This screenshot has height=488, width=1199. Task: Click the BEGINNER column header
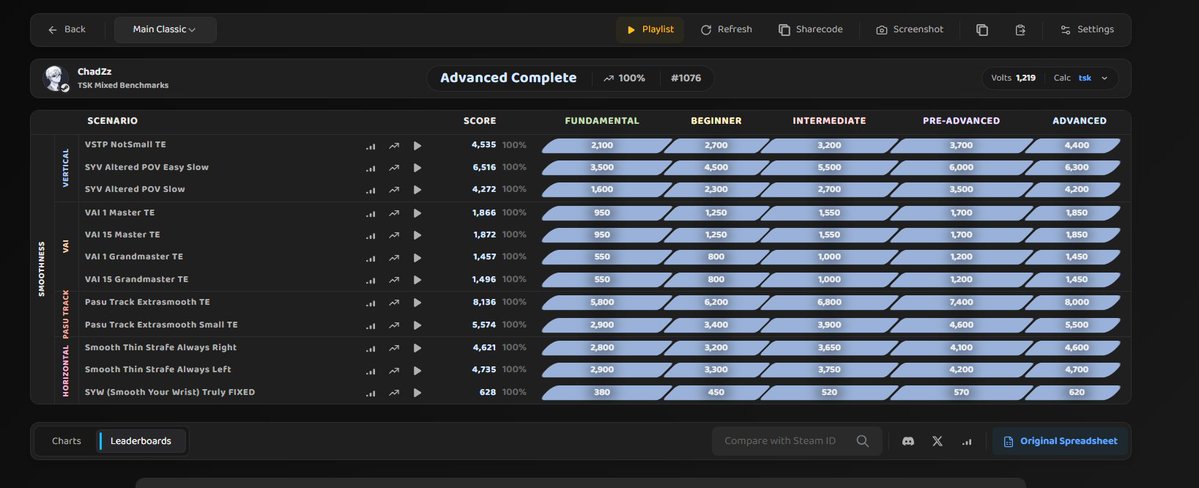716,121
